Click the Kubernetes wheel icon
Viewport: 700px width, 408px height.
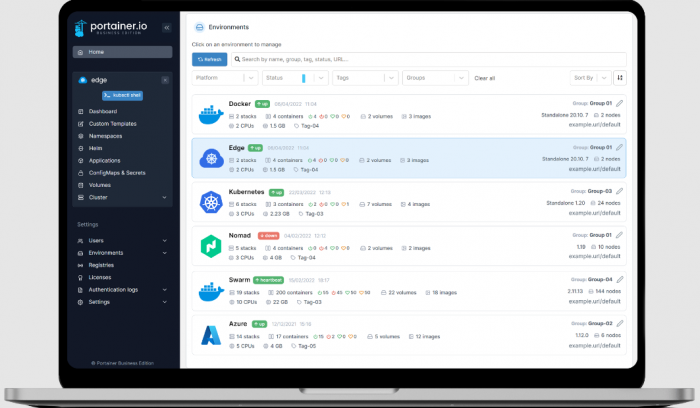[x=211, y=202]
